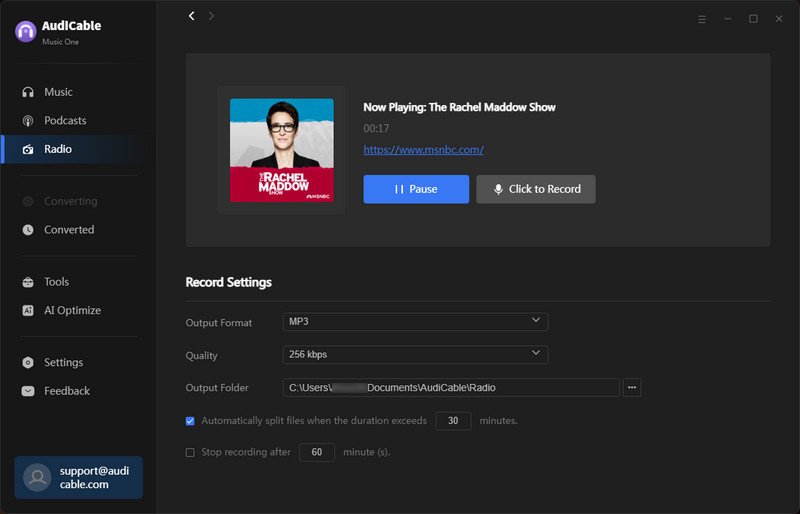The image size is (800, 514).
Task: Pause The Rachel Maddow Show playback
Action: (x=416, y=189)
